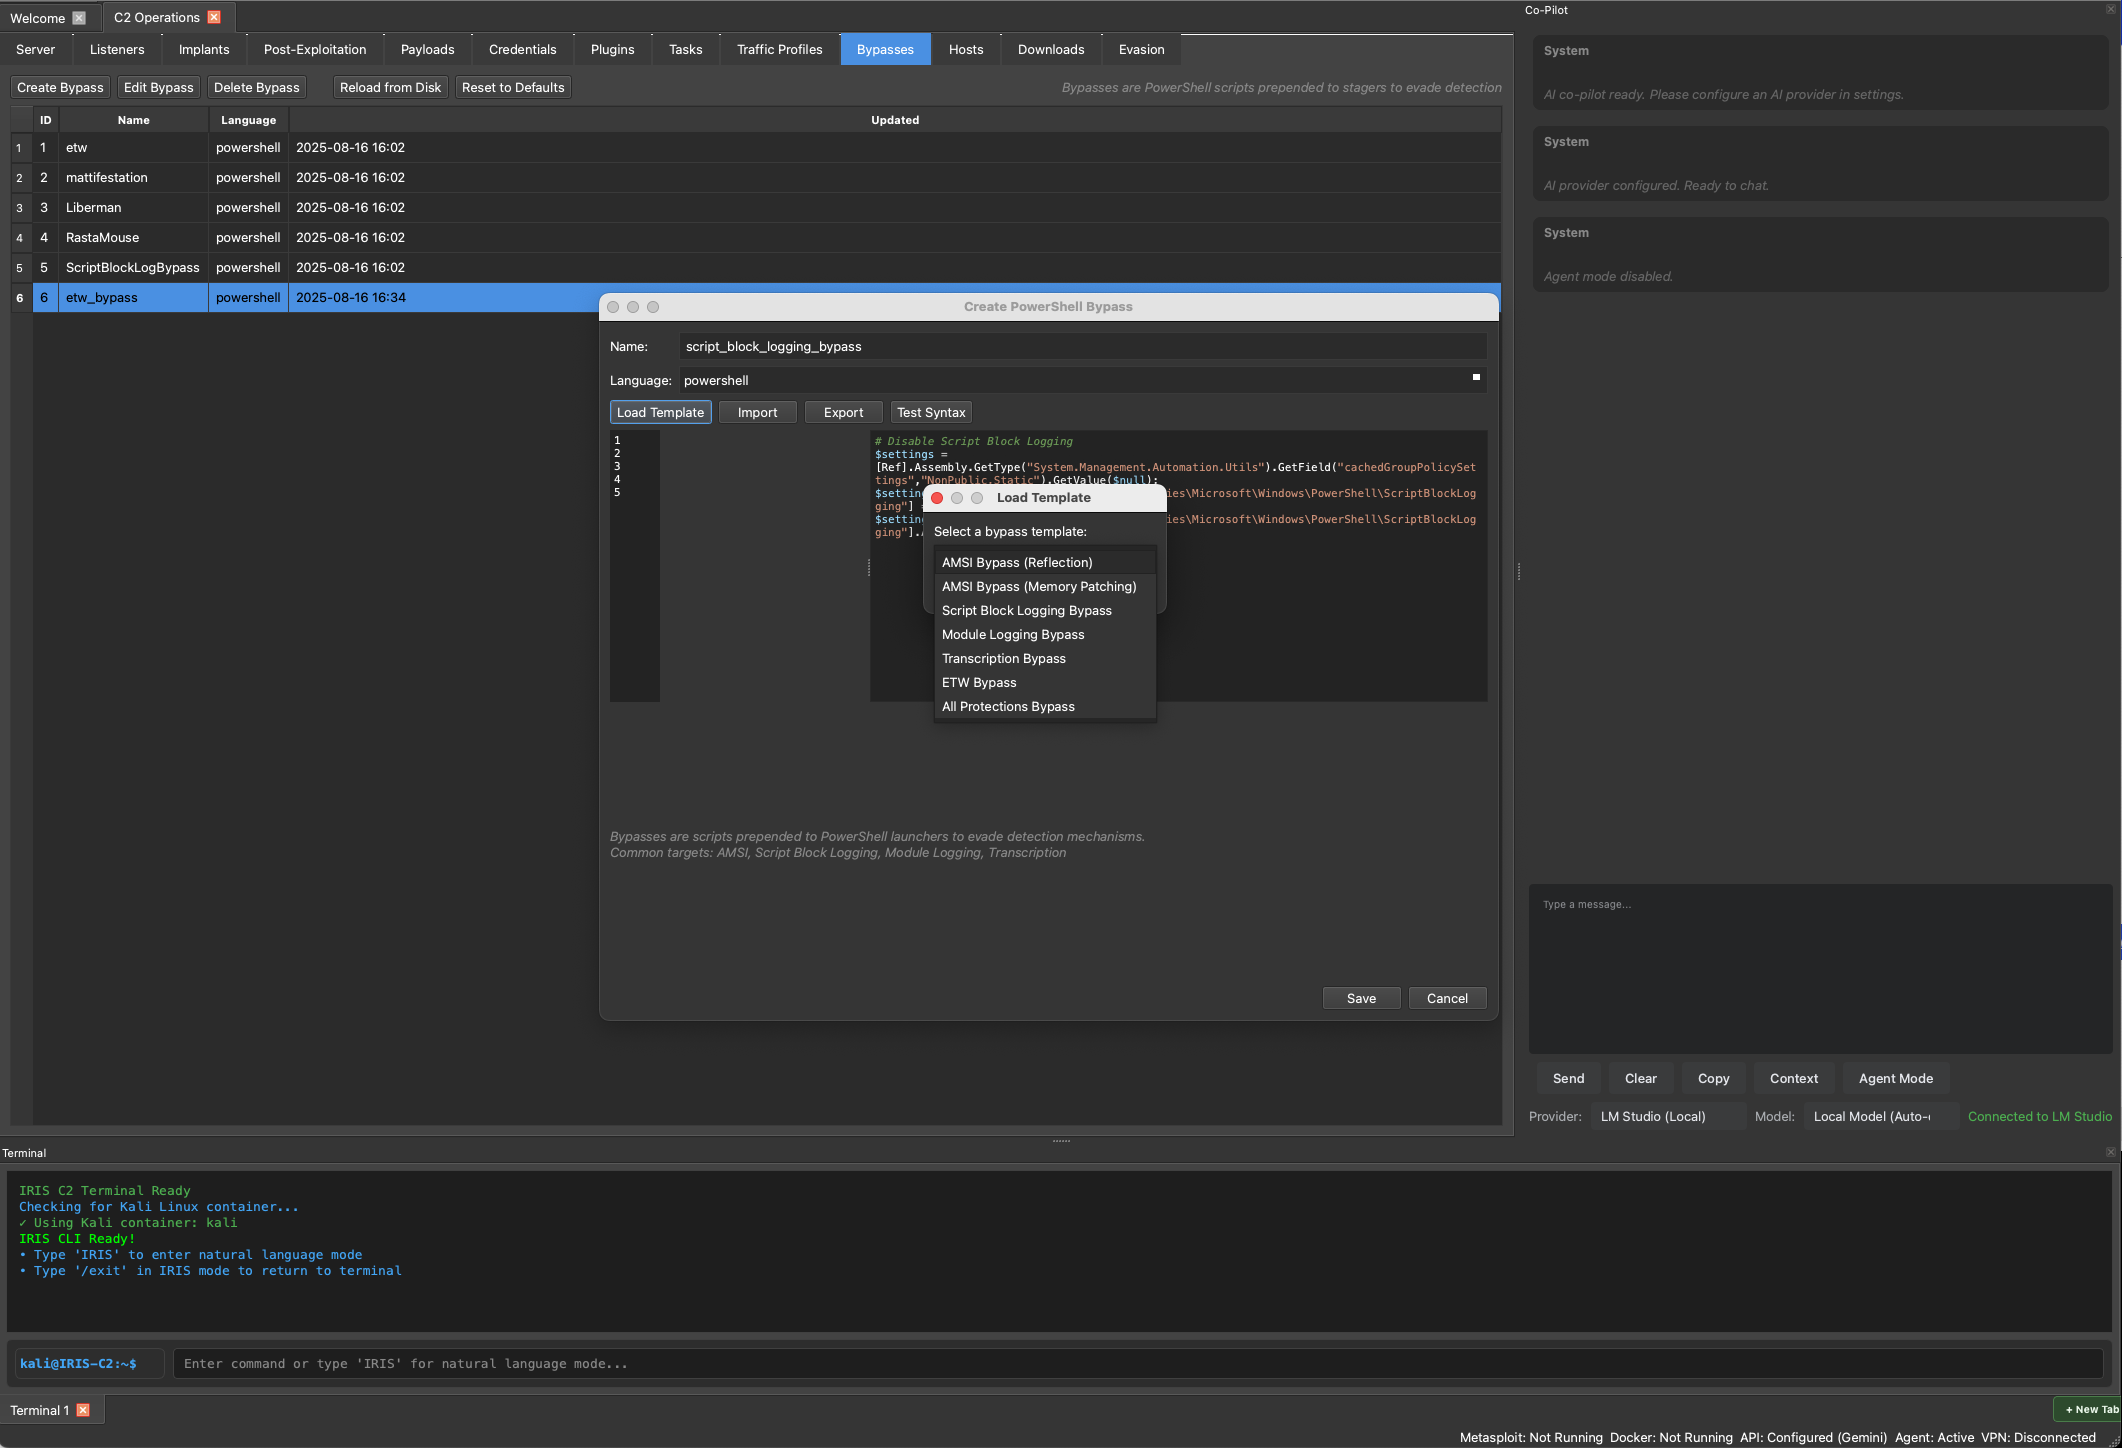Open the Downloads tab
This screenshot has width=2122, height=1448.
(1051, 49)
